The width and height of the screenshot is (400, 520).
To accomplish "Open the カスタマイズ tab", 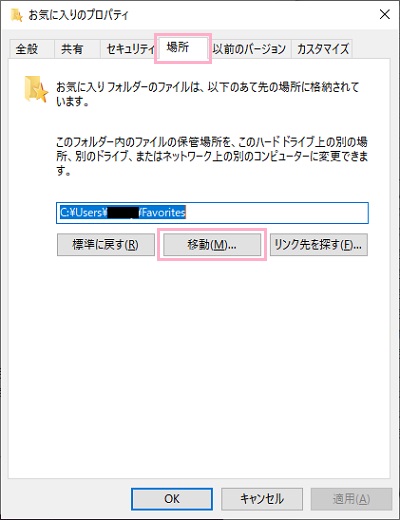I will tap(322, 49).
